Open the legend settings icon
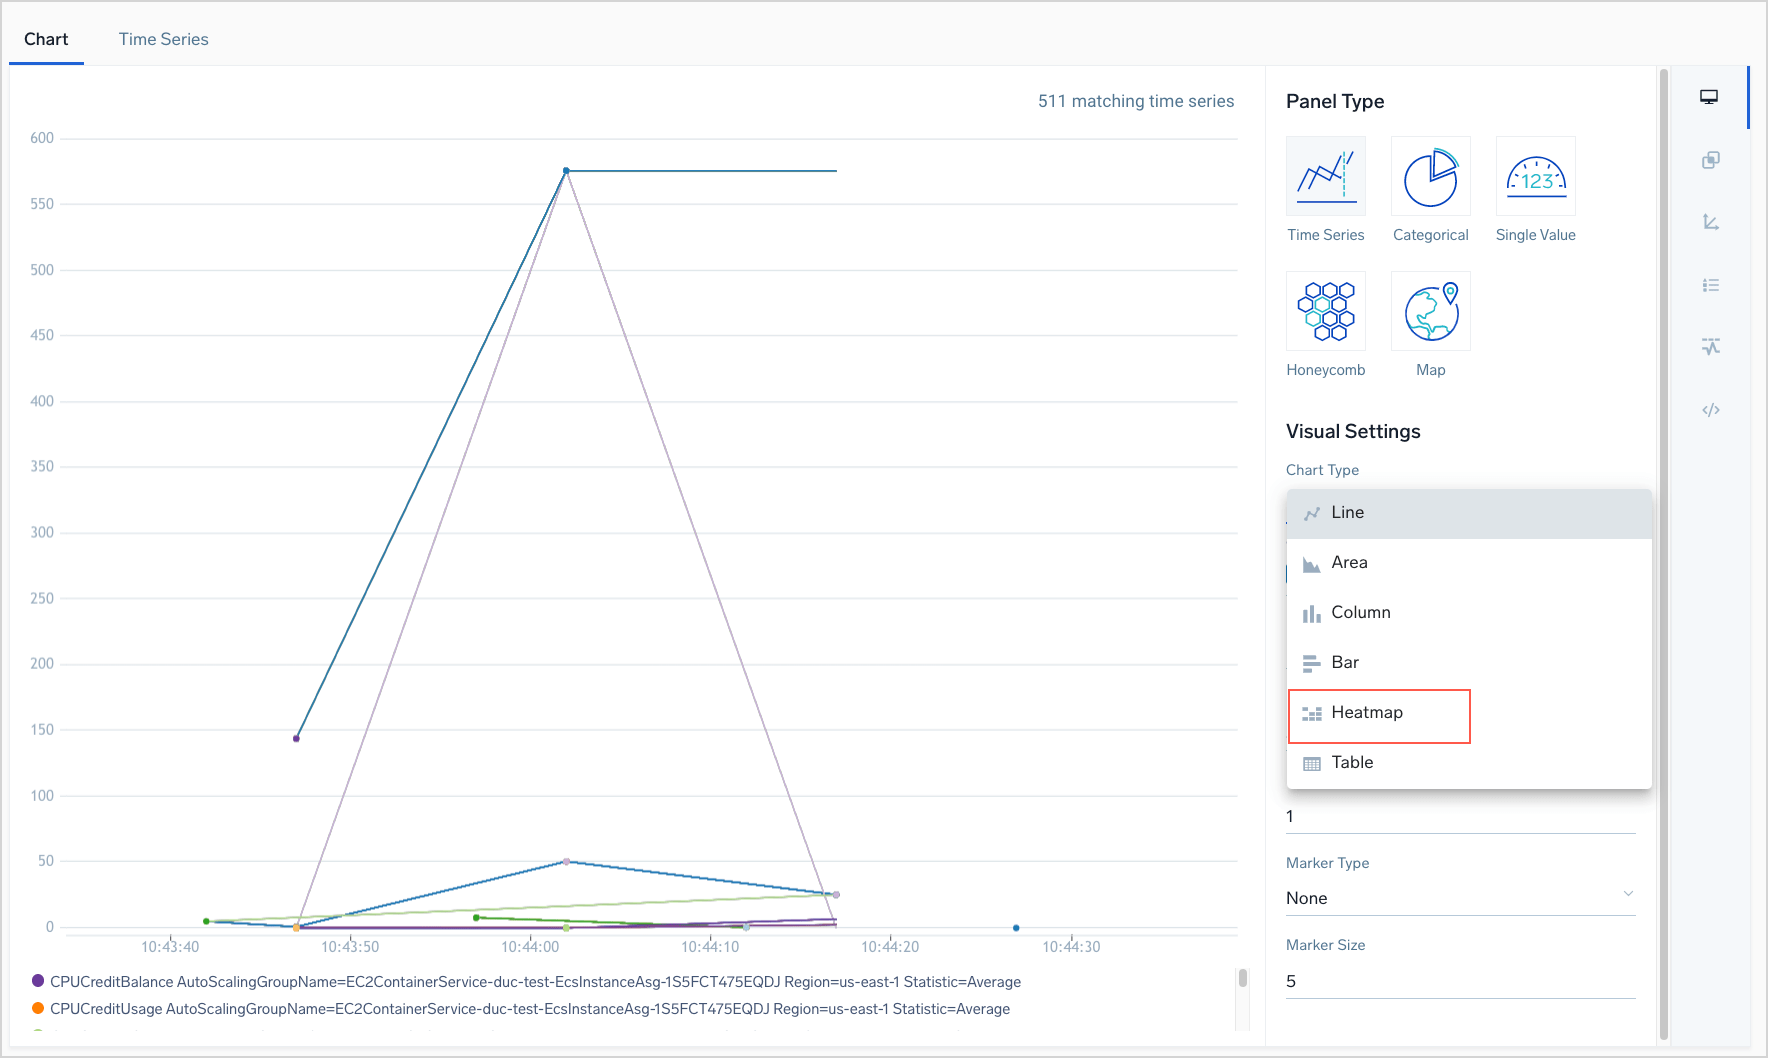 point(1711,285)
